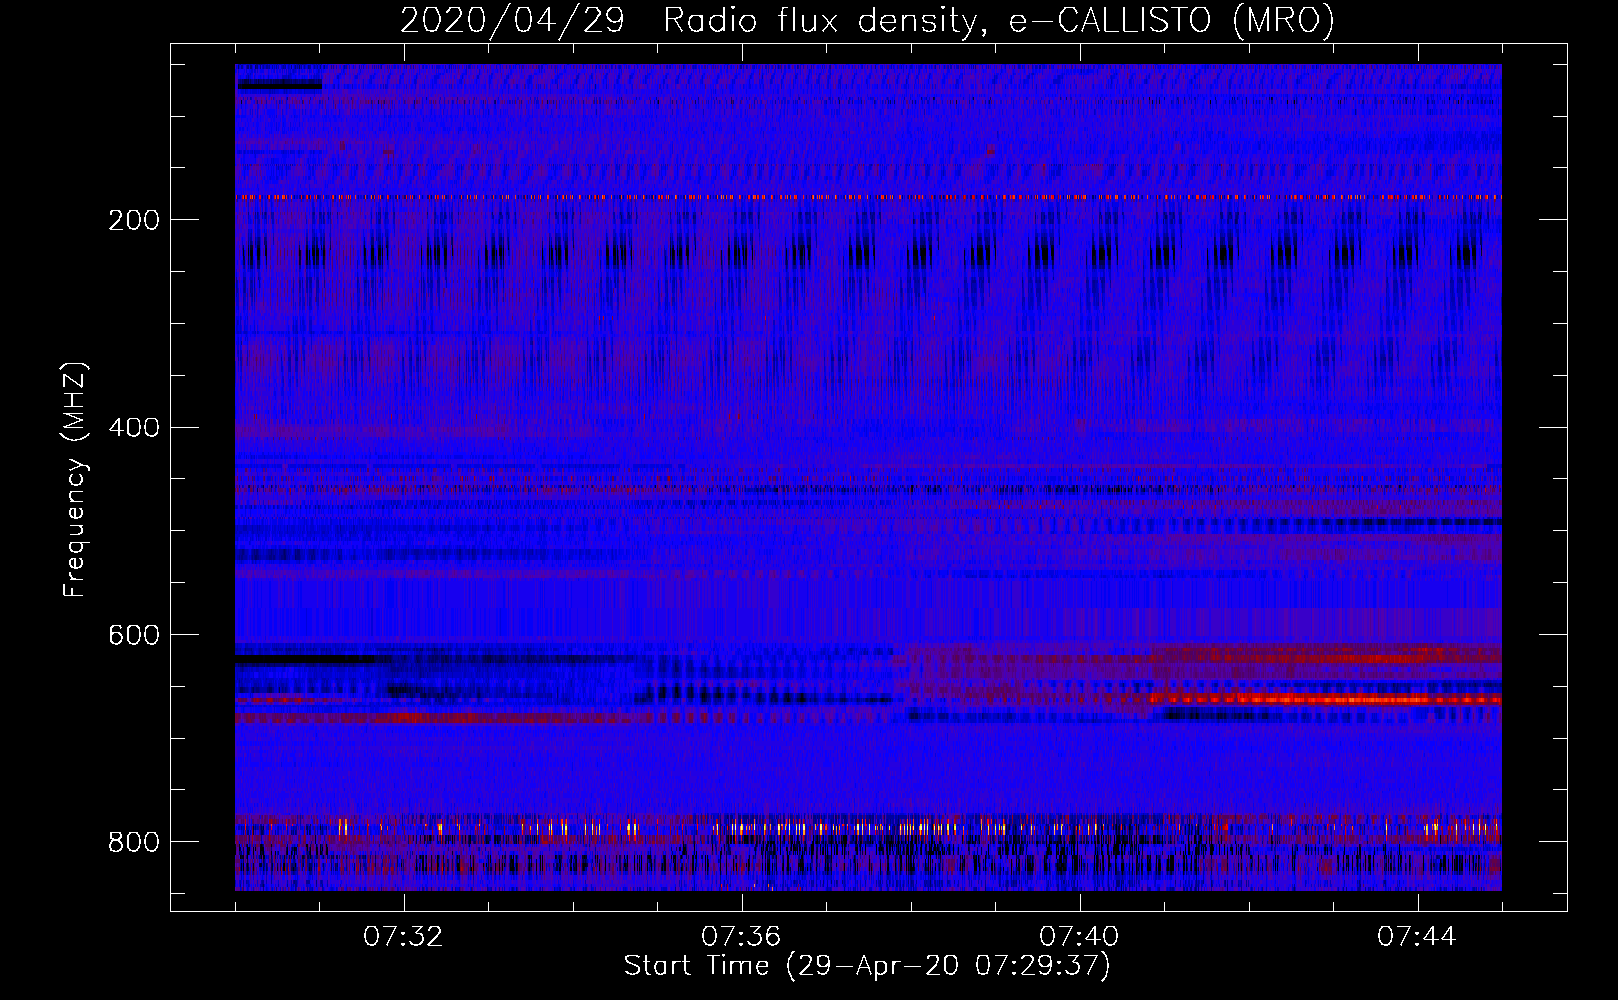Click the bright red emission band near 660 MHz

click(1325, 699)
